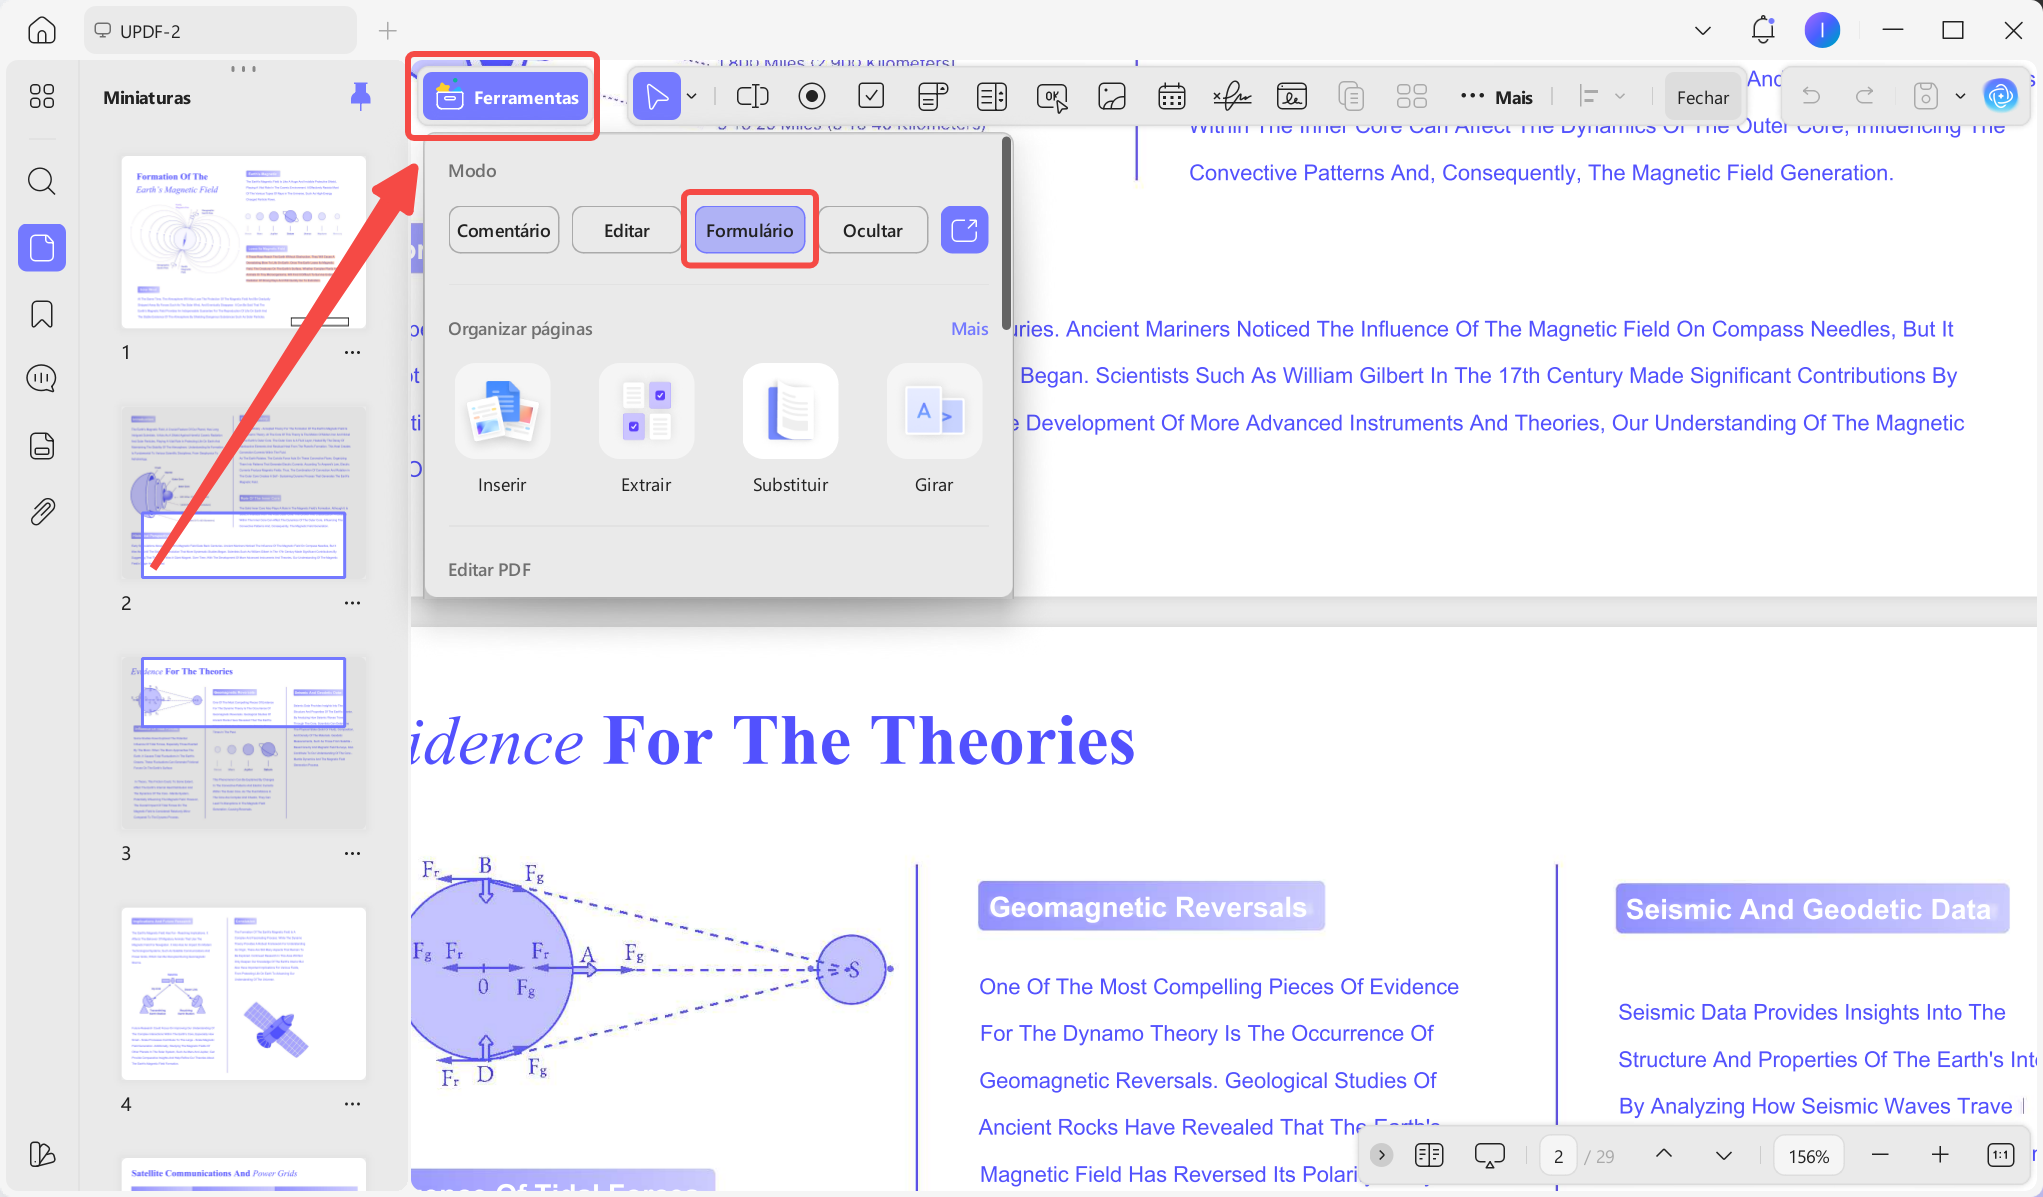Image resolution: width=2043 pixels, height=1197 pixels.
Task: Expand the bottom bar collapse arrow
Action: pyautogui.click(x=1382, y=1156)
